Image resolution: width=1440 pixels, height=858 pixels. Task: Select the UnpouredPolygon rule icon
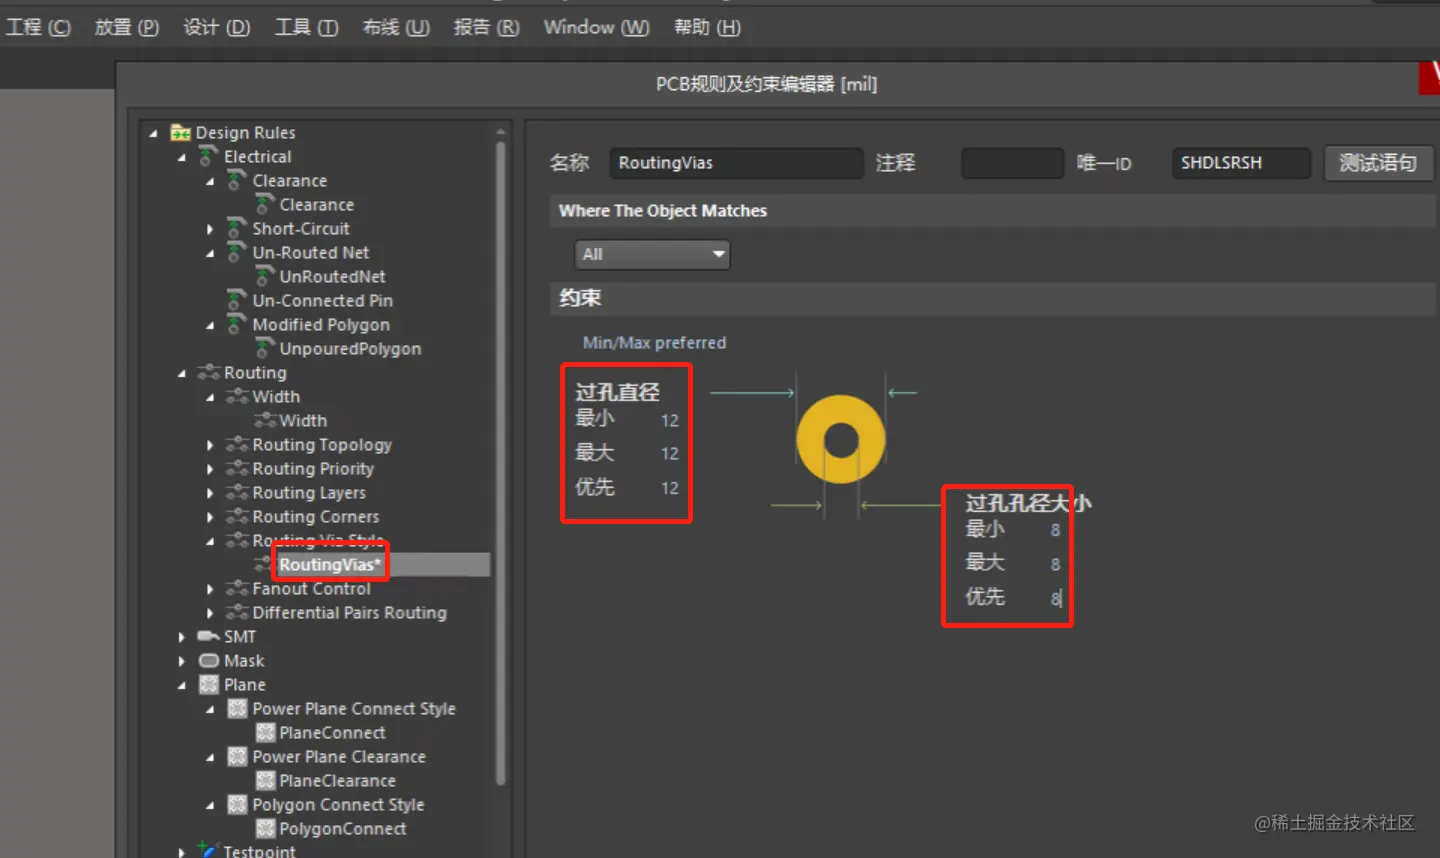[x=265, y=349]
